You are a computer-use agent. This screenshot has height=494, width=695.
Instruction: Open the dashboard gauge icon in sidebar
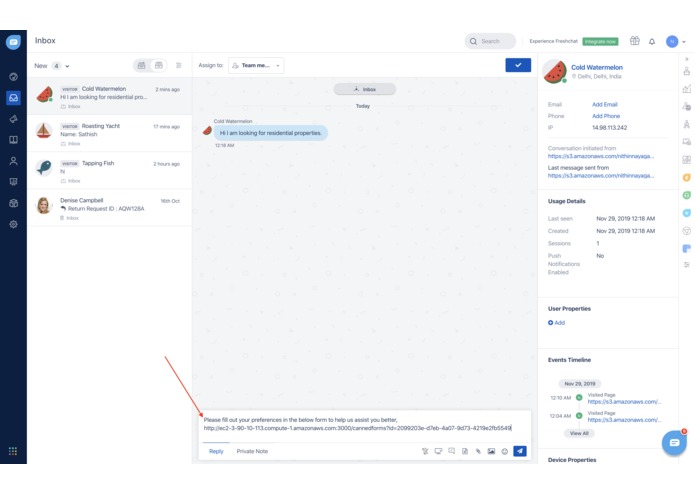[13, 77]
